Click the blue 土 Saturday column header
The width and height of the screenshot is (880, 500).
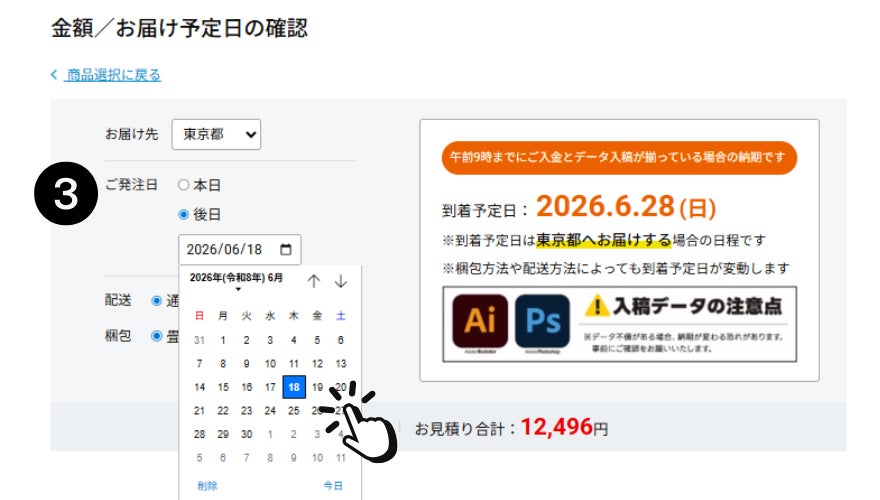click(341, 316)
